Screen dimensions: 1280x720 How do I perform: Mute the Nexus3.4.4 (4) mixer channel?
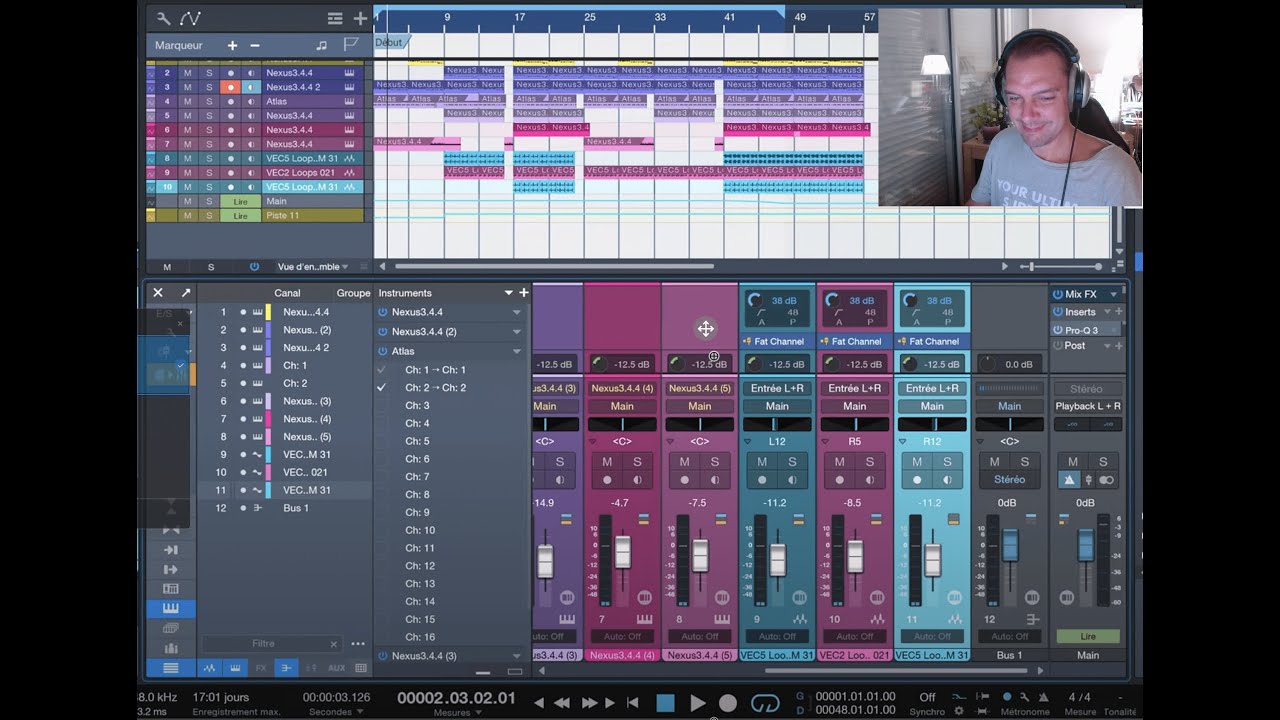tap(607, 462)
